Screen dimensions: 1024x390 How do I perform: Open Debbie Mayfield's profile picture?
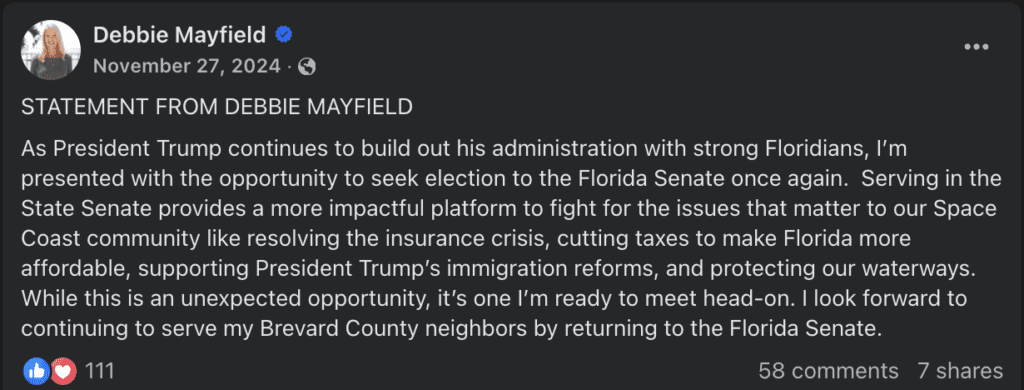(51, 49)
